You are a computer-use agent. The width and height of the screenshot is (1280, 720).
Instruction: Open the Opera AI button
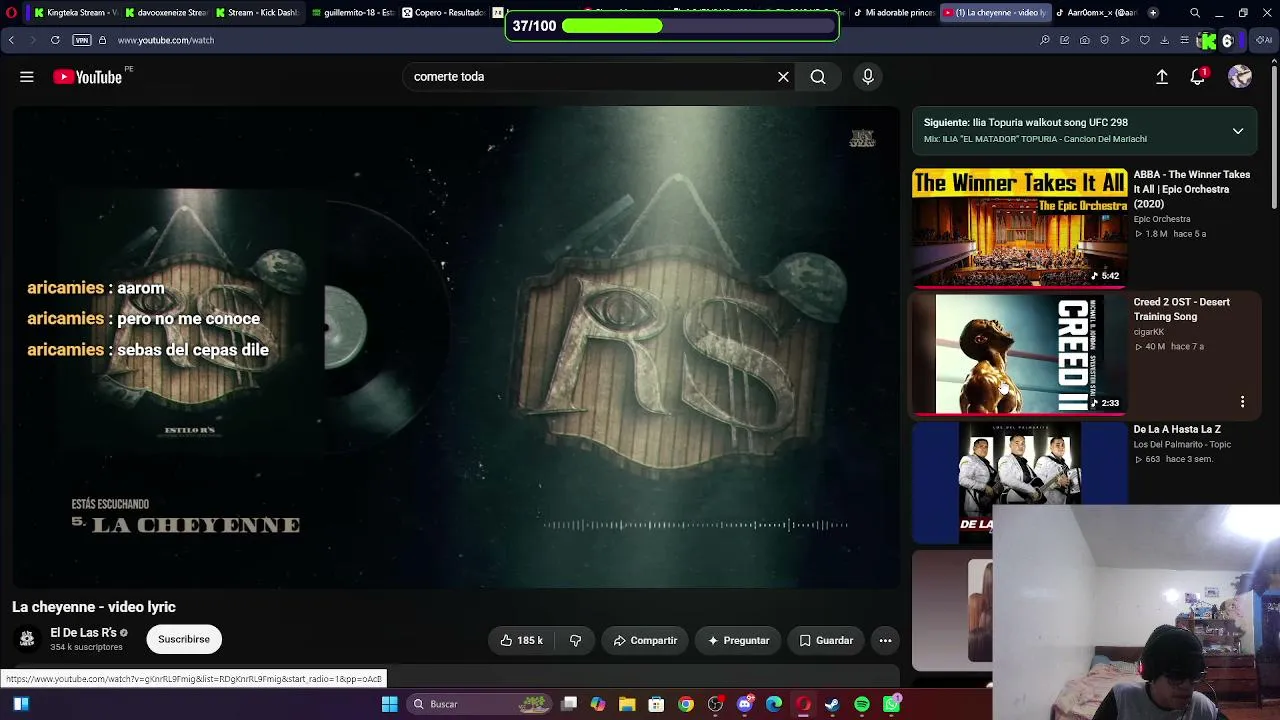point(1265,40)
